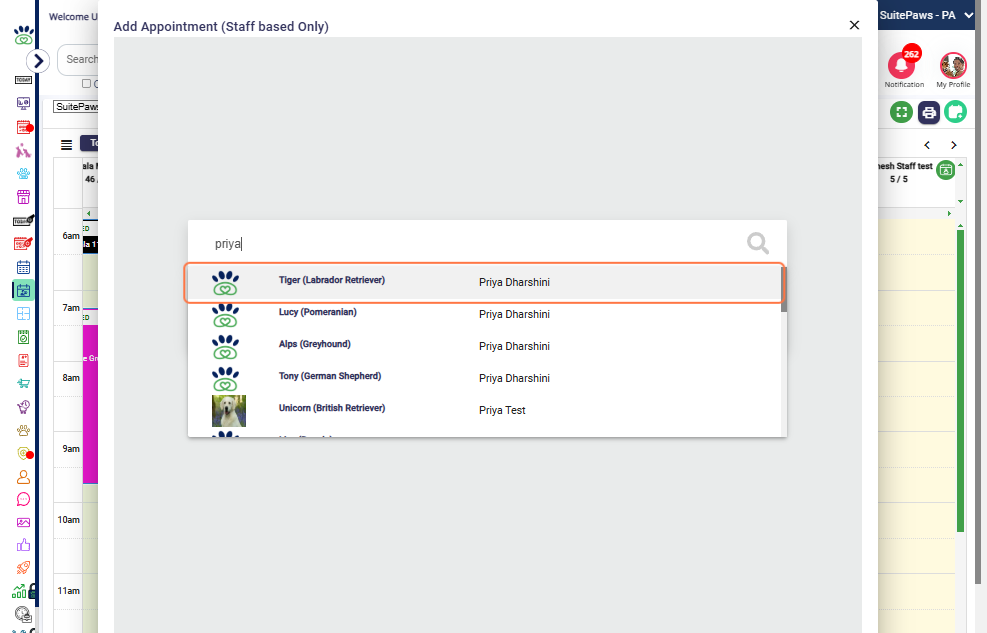Open the purple image gallery sidebar icon

pyautogui.click(x=23, y=522)
